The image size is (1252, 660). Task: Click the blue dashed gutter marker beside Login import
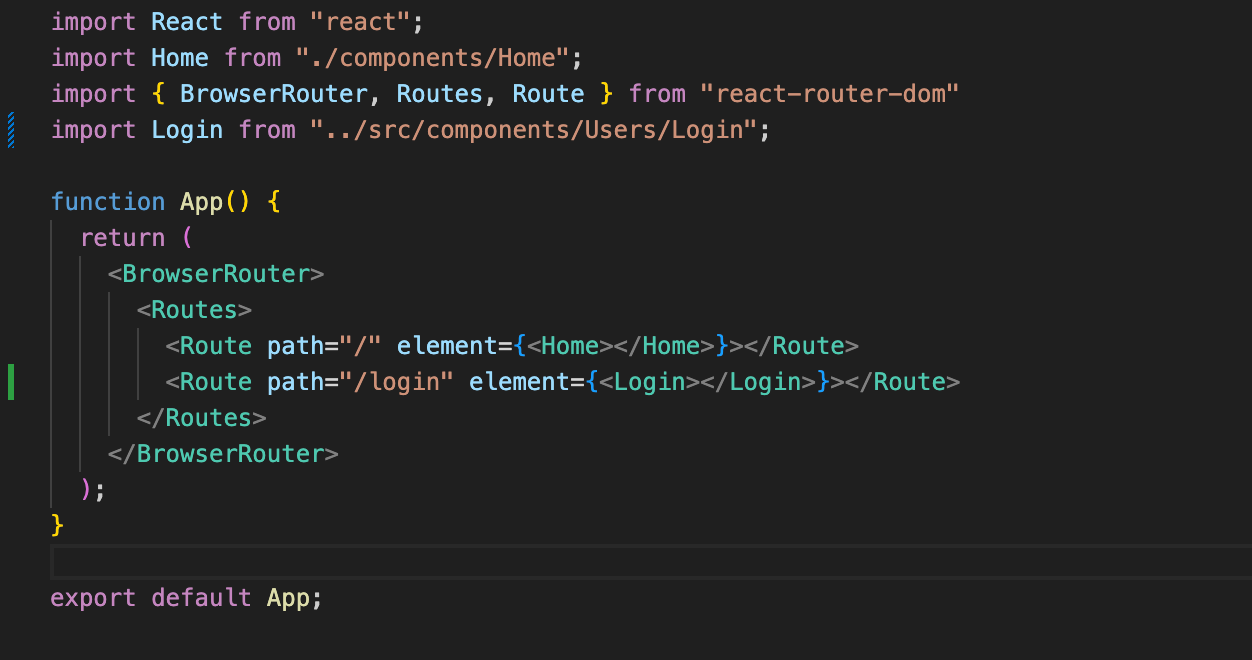tap(10, 129)
